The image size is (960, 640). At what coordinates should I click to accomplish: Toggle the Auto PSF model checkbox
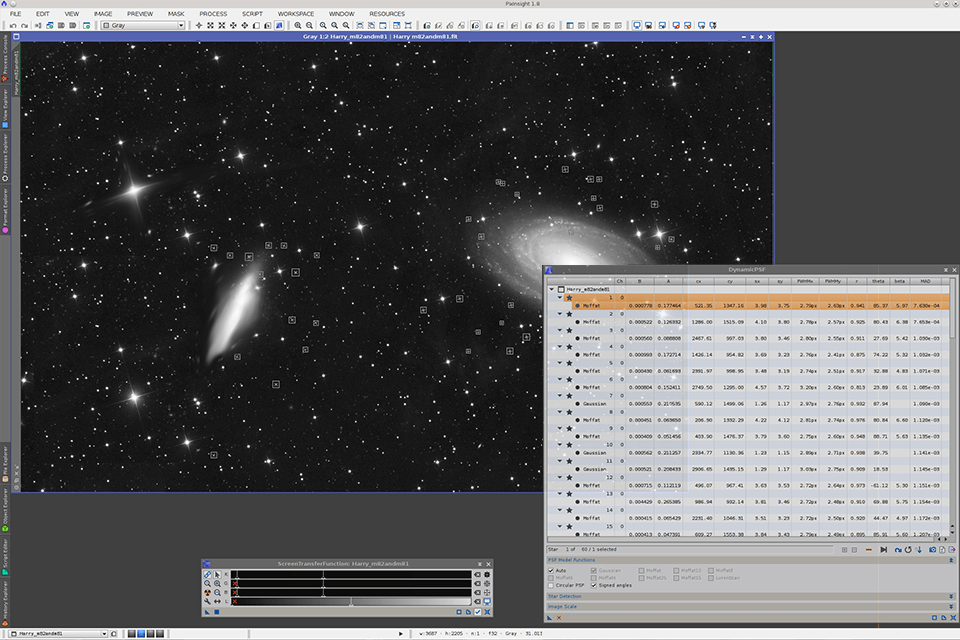(x=550, y=570)
